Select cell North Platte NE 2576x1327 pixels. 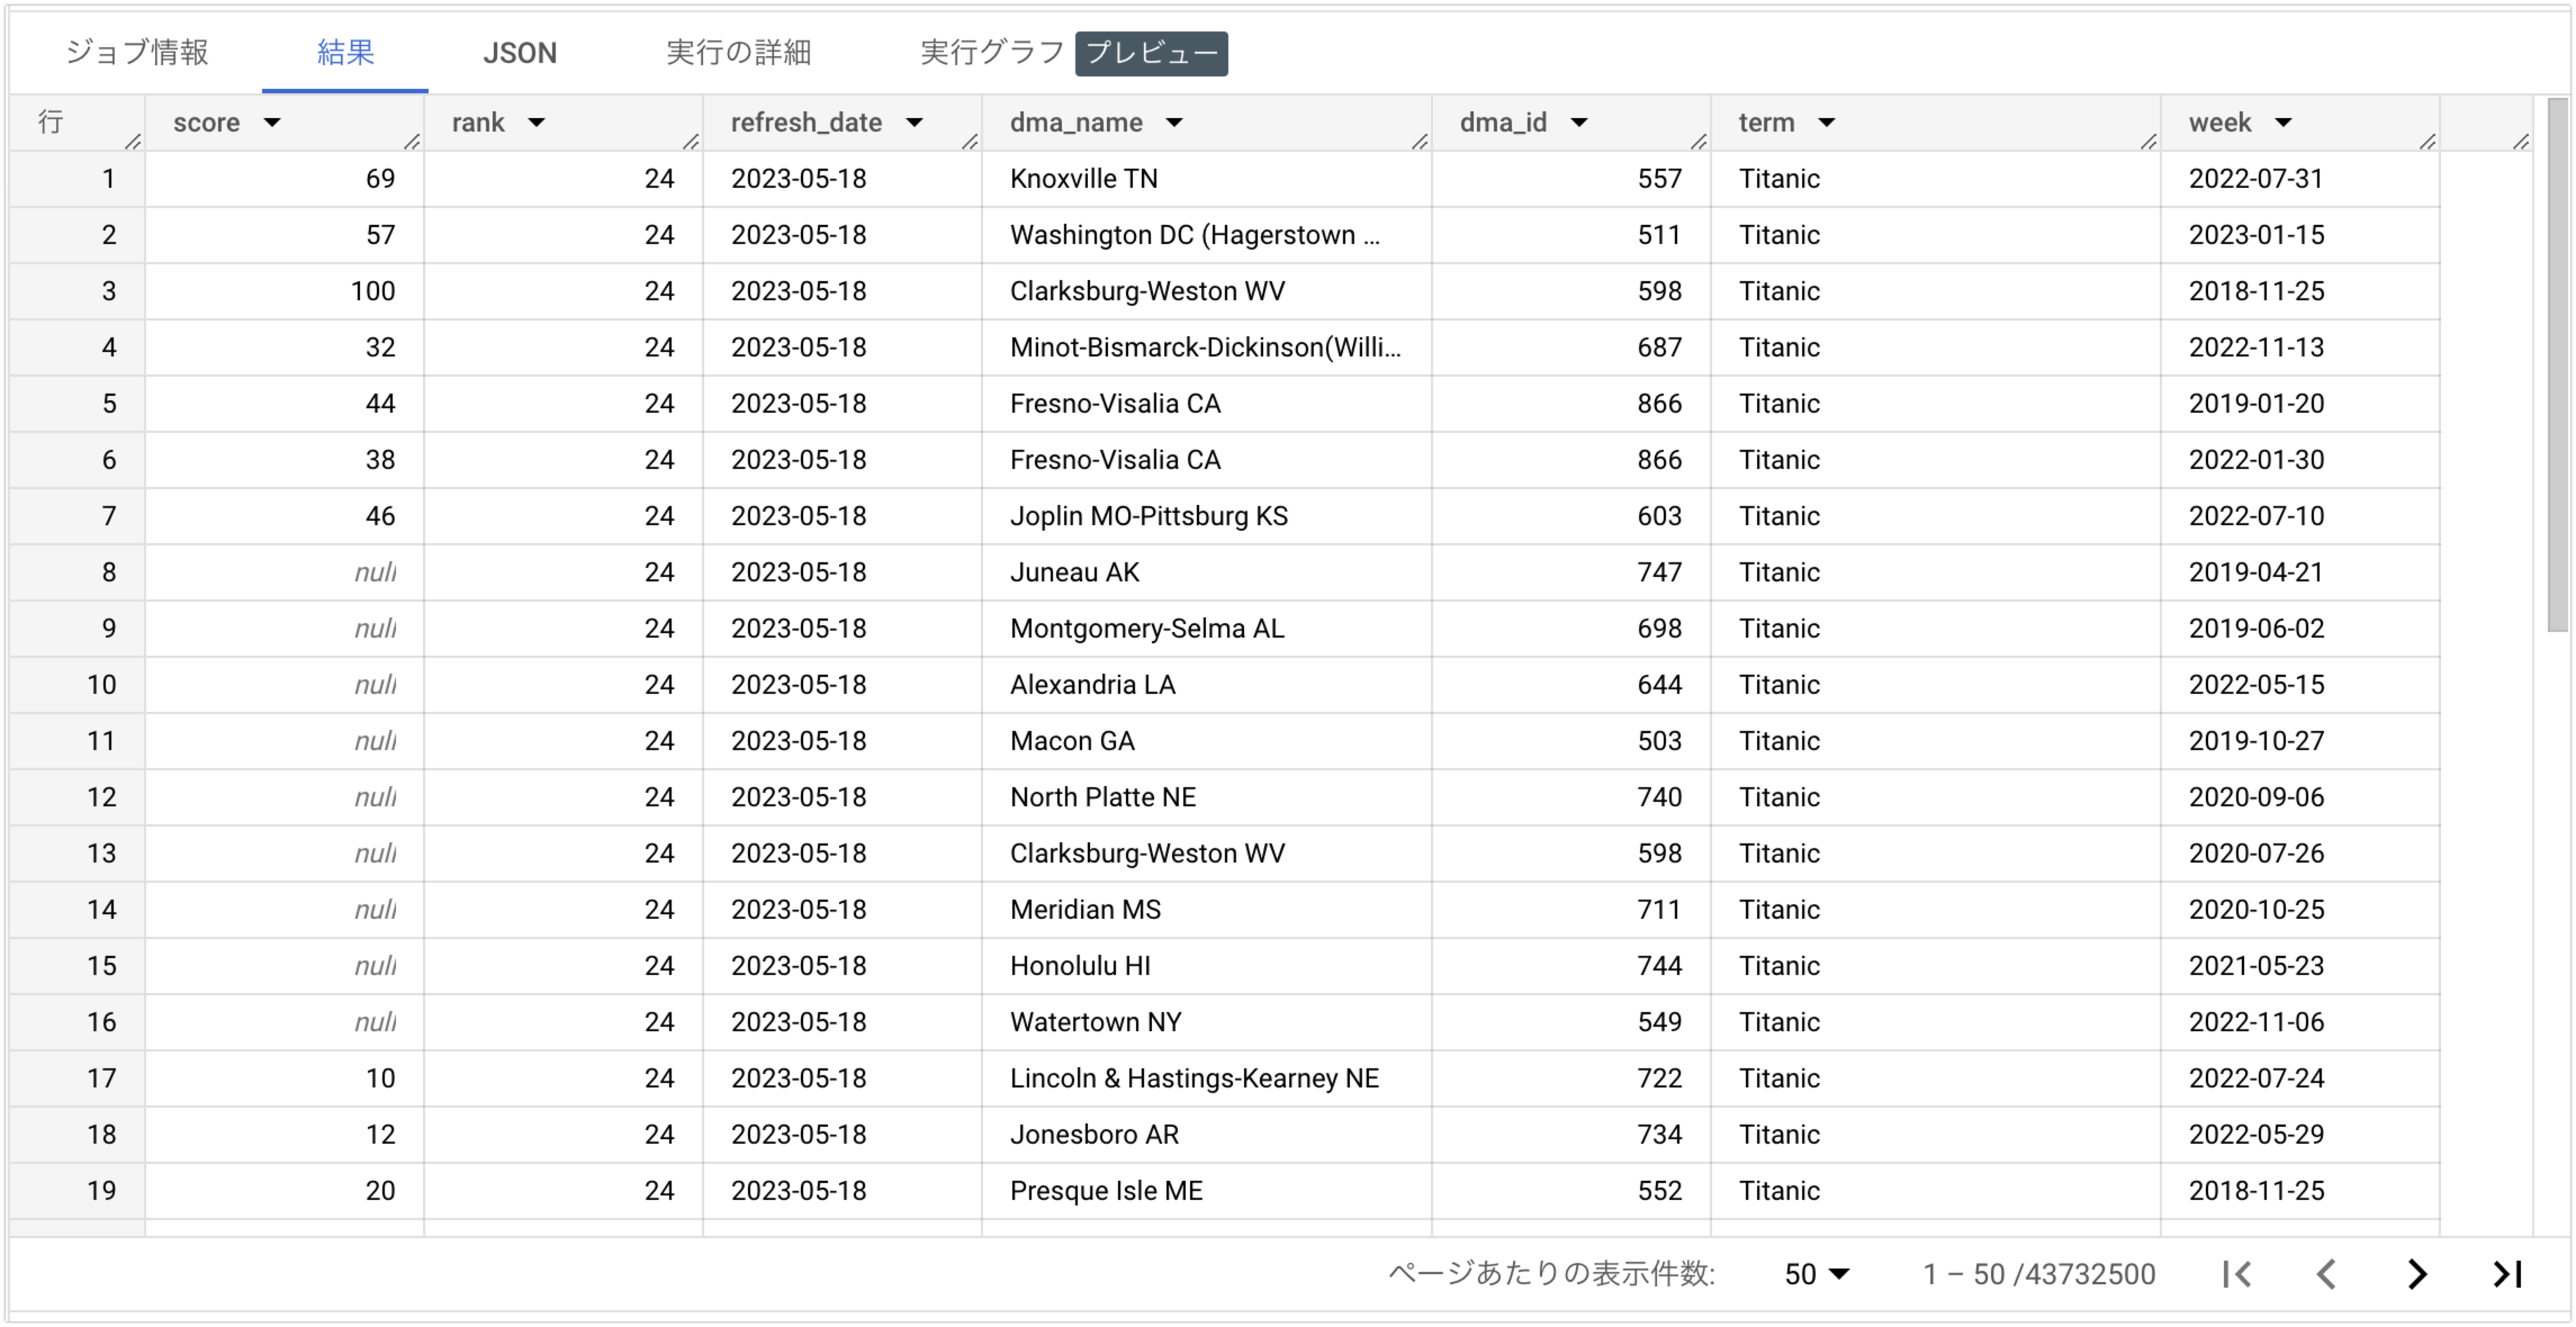tap(1206, 797)
